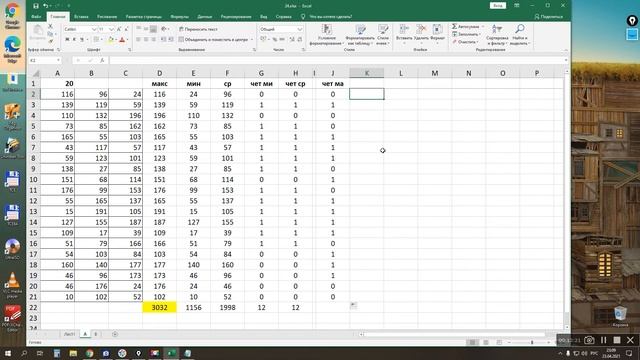This screenshot has width=640, height=360.
Task: Switch to the Данные ribbon tab
Action: point(204,17)
